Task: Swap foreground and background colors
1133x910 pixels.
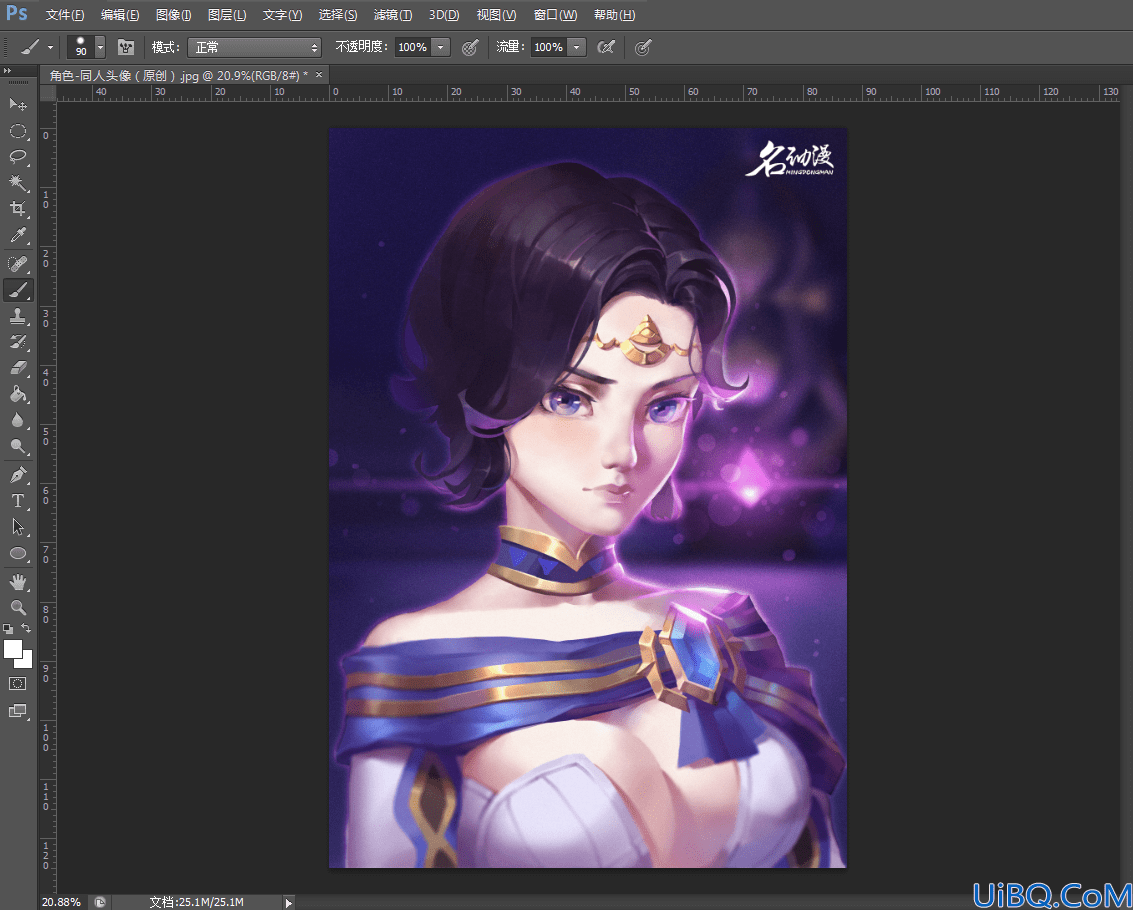Action: click(x=27, y=628)
